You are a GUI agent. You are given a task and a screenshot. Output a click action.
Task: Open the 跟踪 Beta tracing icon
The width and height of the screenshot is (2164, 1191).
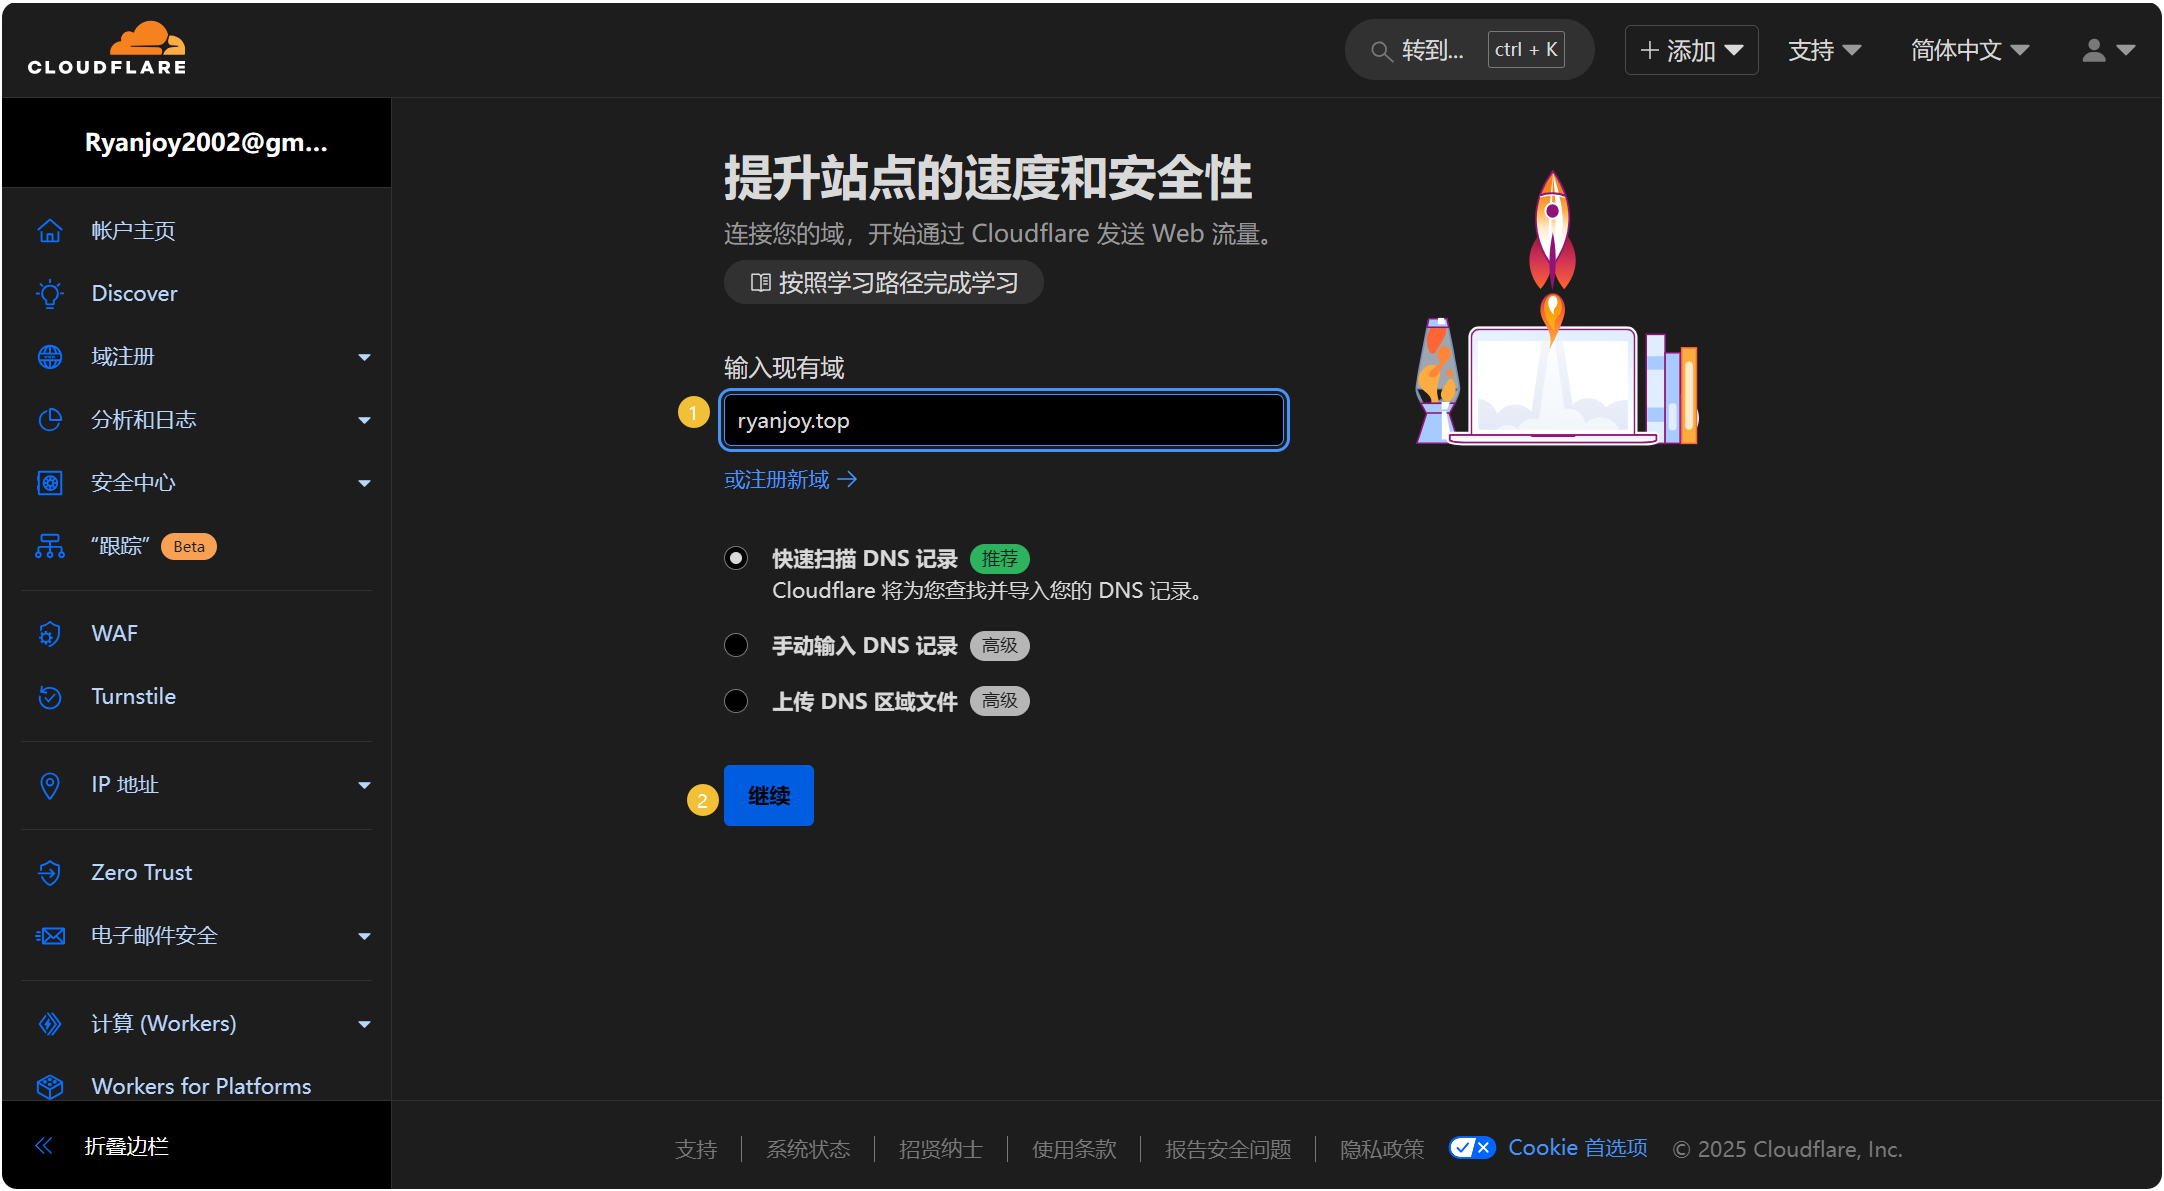point(50,546)
